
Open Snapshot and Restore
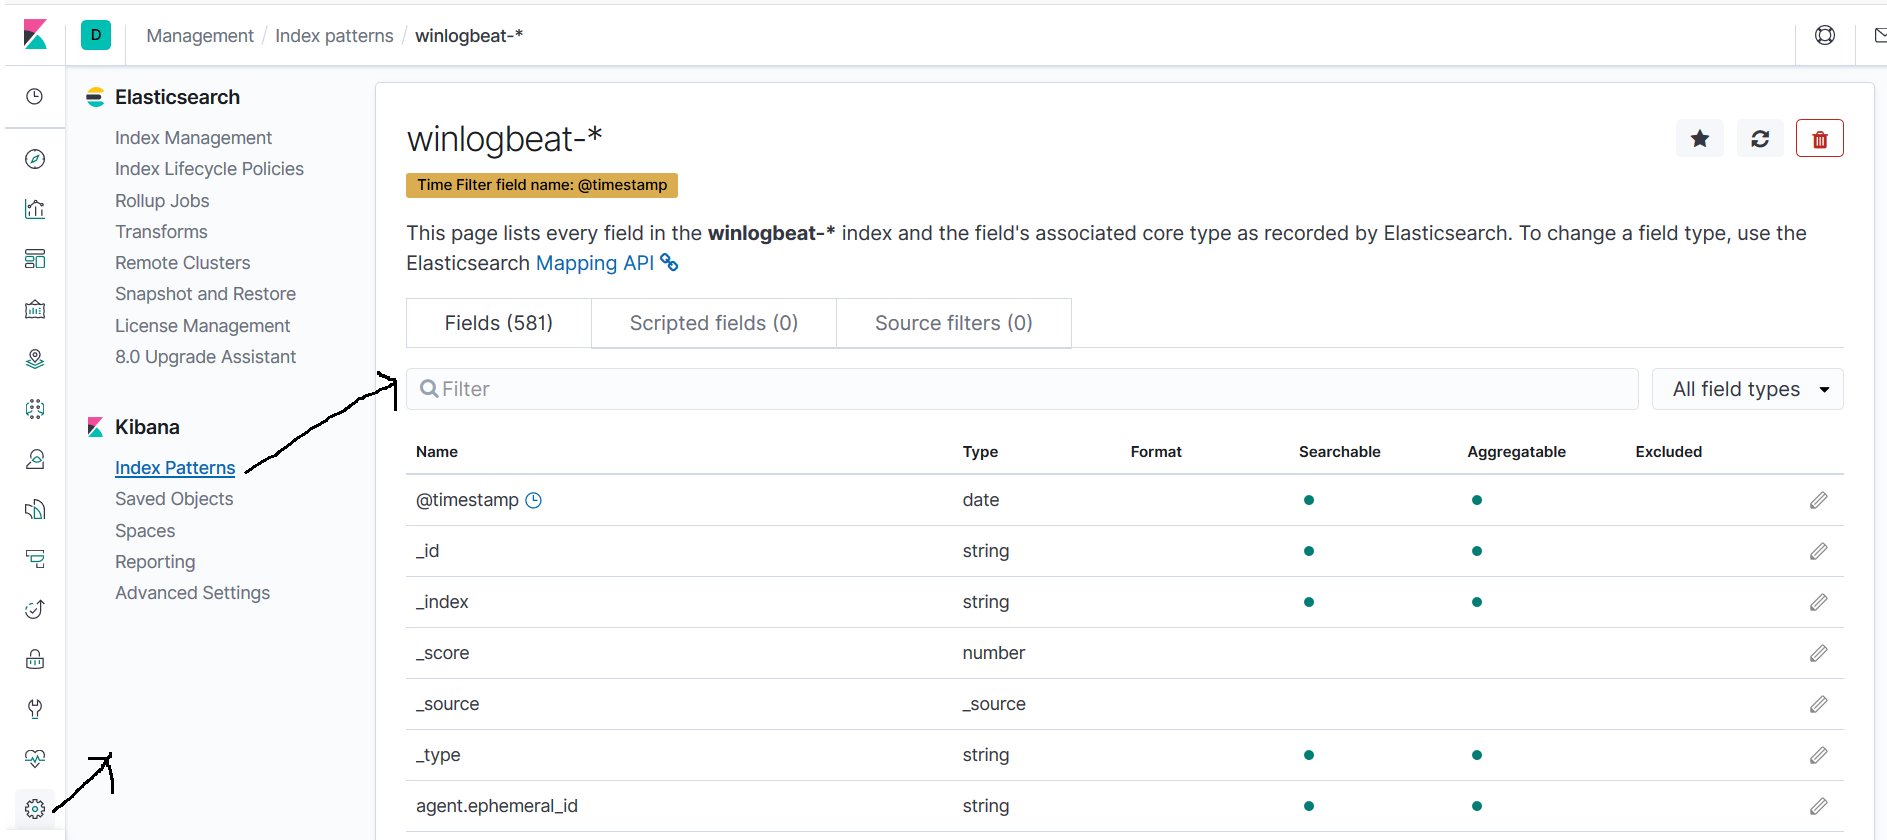pos(205,294)
